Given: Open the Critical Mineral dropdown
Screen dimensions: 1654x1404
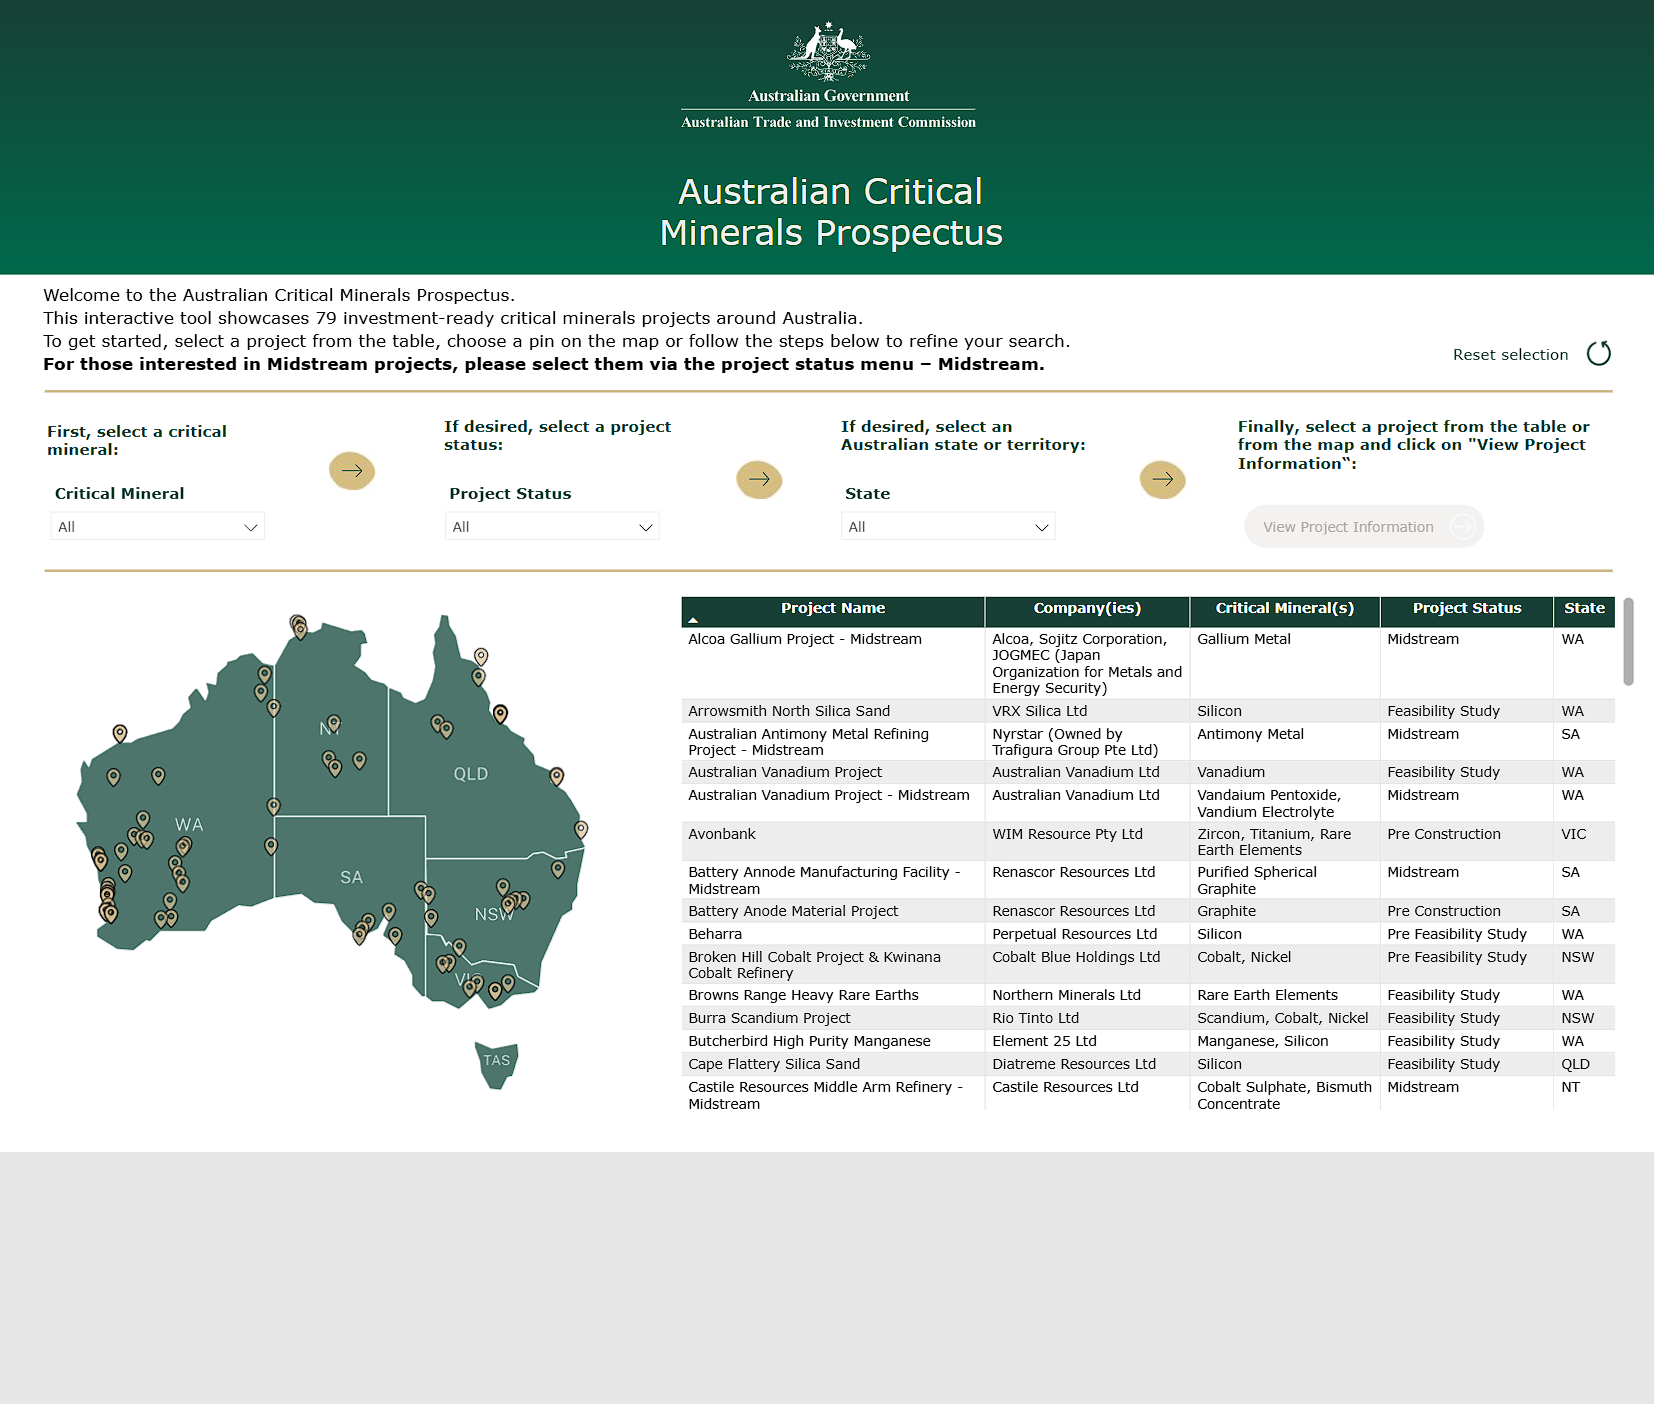Looking at the screenshot, I should (x=158, y=527).
